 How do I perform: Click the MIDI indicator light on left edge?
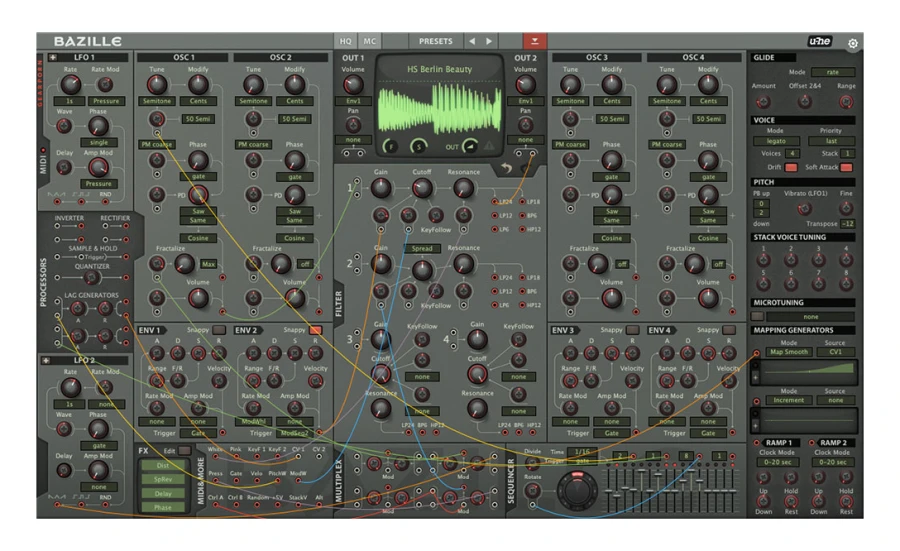pos(42,150)
